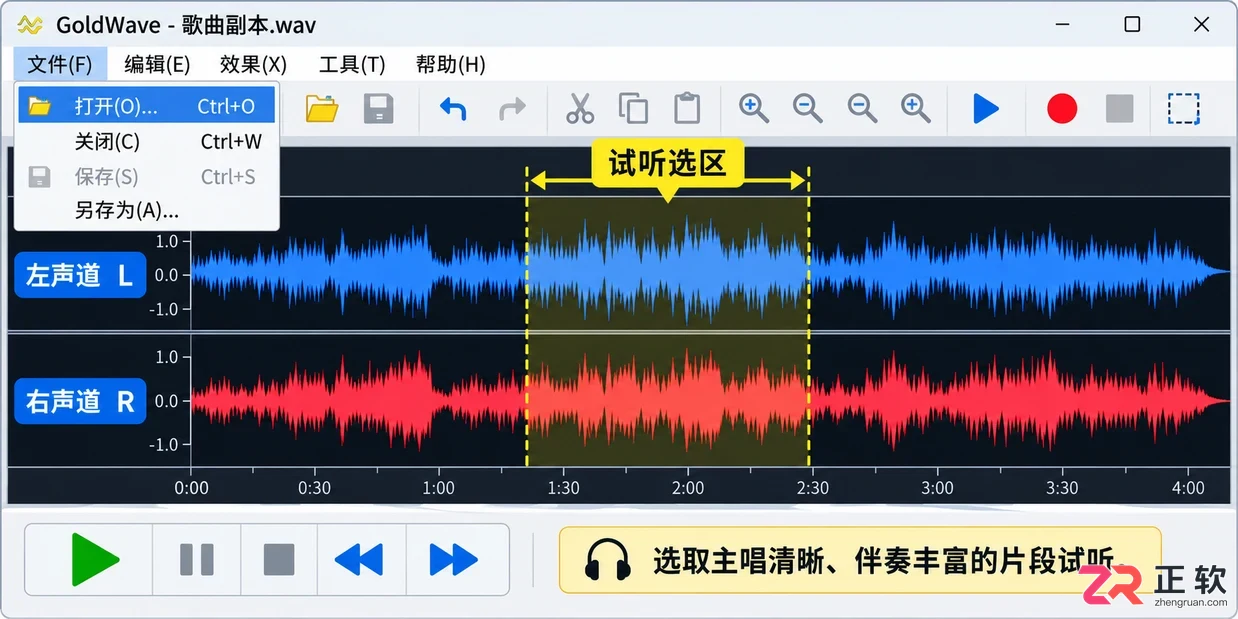This screenshot has width=1238, height=619.
Task: Click the open folder icon in the toolbar
Action: pos(322,108)
